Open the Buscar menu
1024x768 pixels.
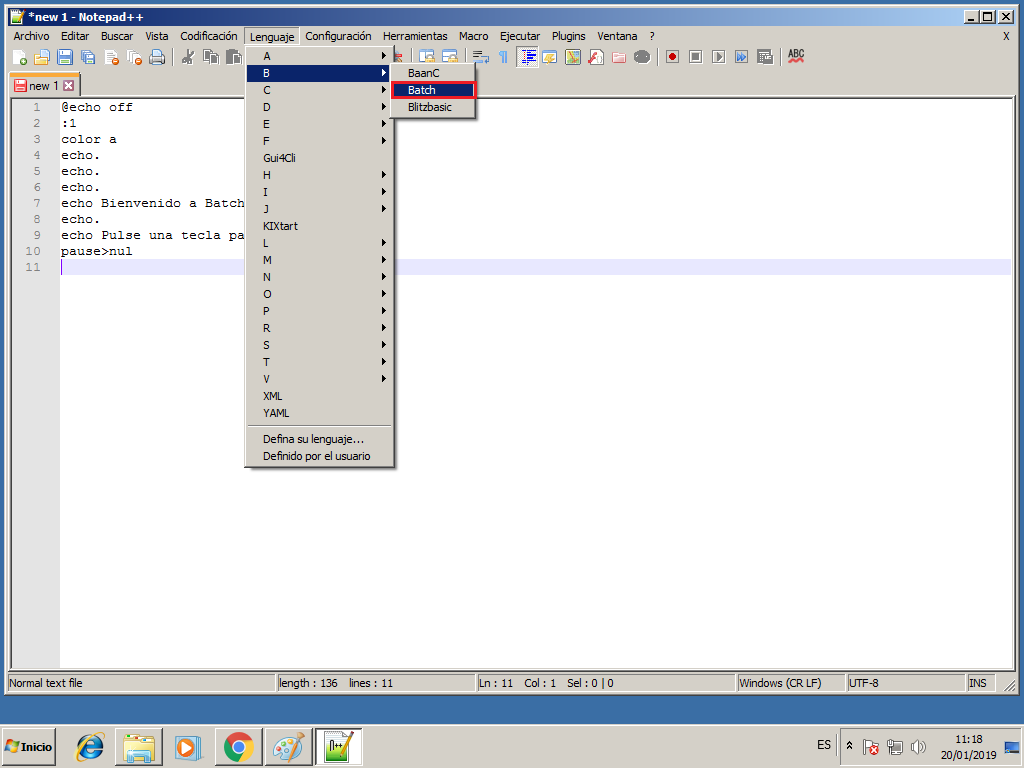116,35
